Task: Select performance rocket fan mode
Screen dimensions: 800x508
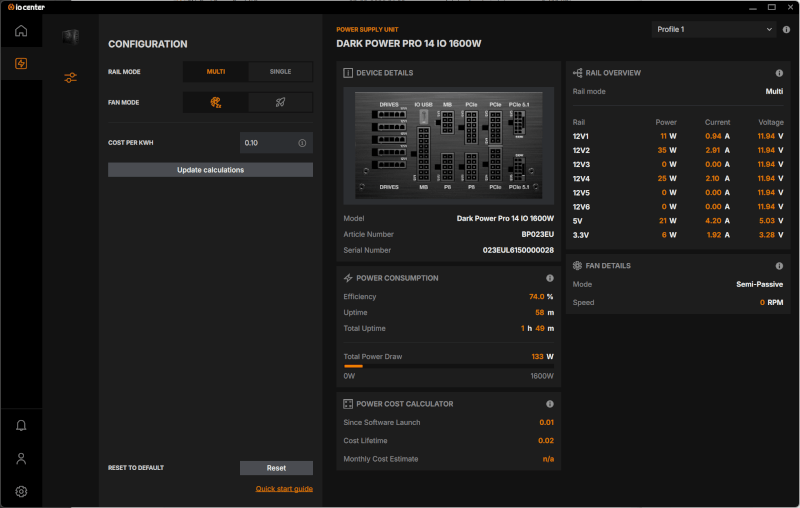Action: [280, 103]
